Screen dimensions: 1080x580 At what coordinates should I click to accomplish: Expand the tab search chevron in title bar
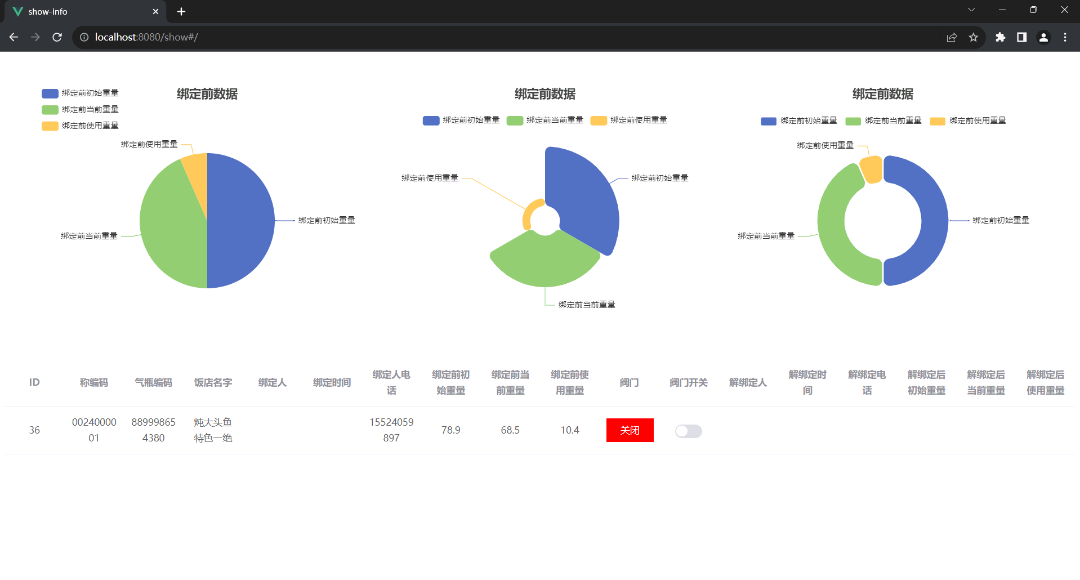tap(971, 10)
